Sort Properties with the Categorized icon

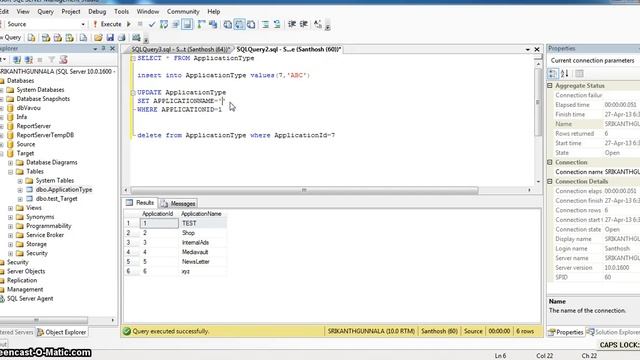click(x=553, y=74)
